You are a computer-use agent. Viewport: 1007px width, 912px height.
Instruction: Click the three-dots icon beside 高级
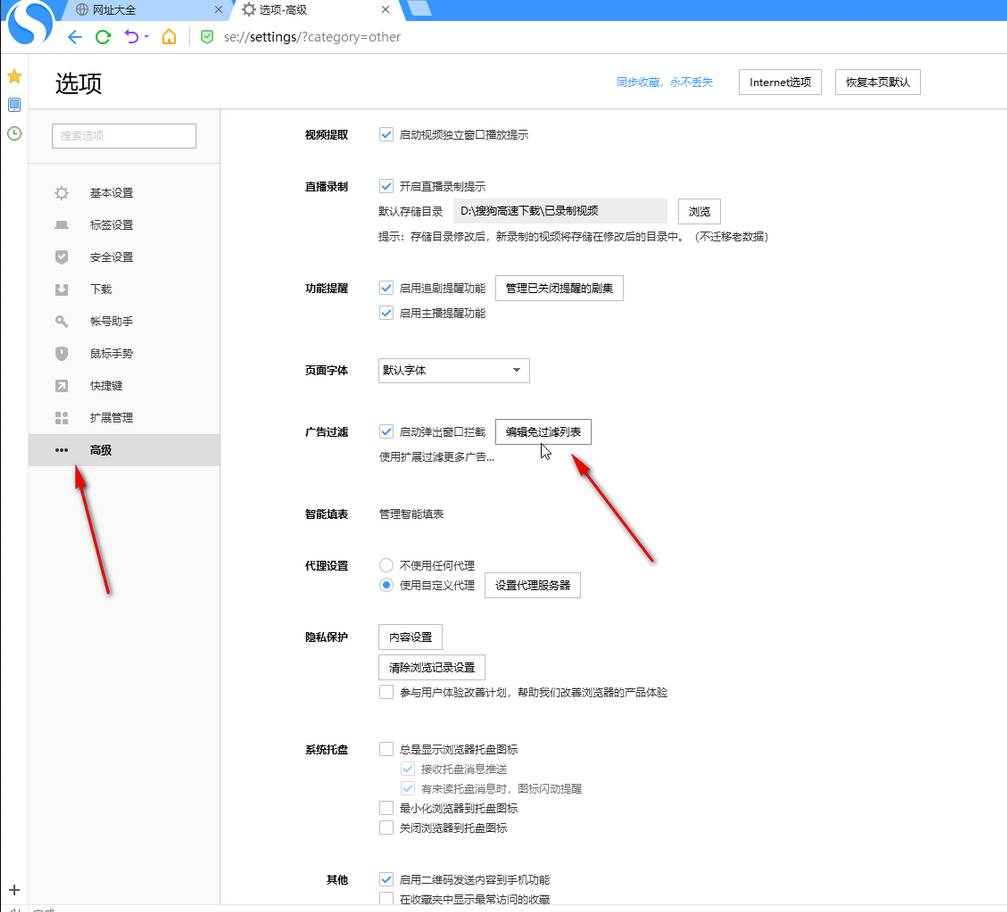pos(62,450)
